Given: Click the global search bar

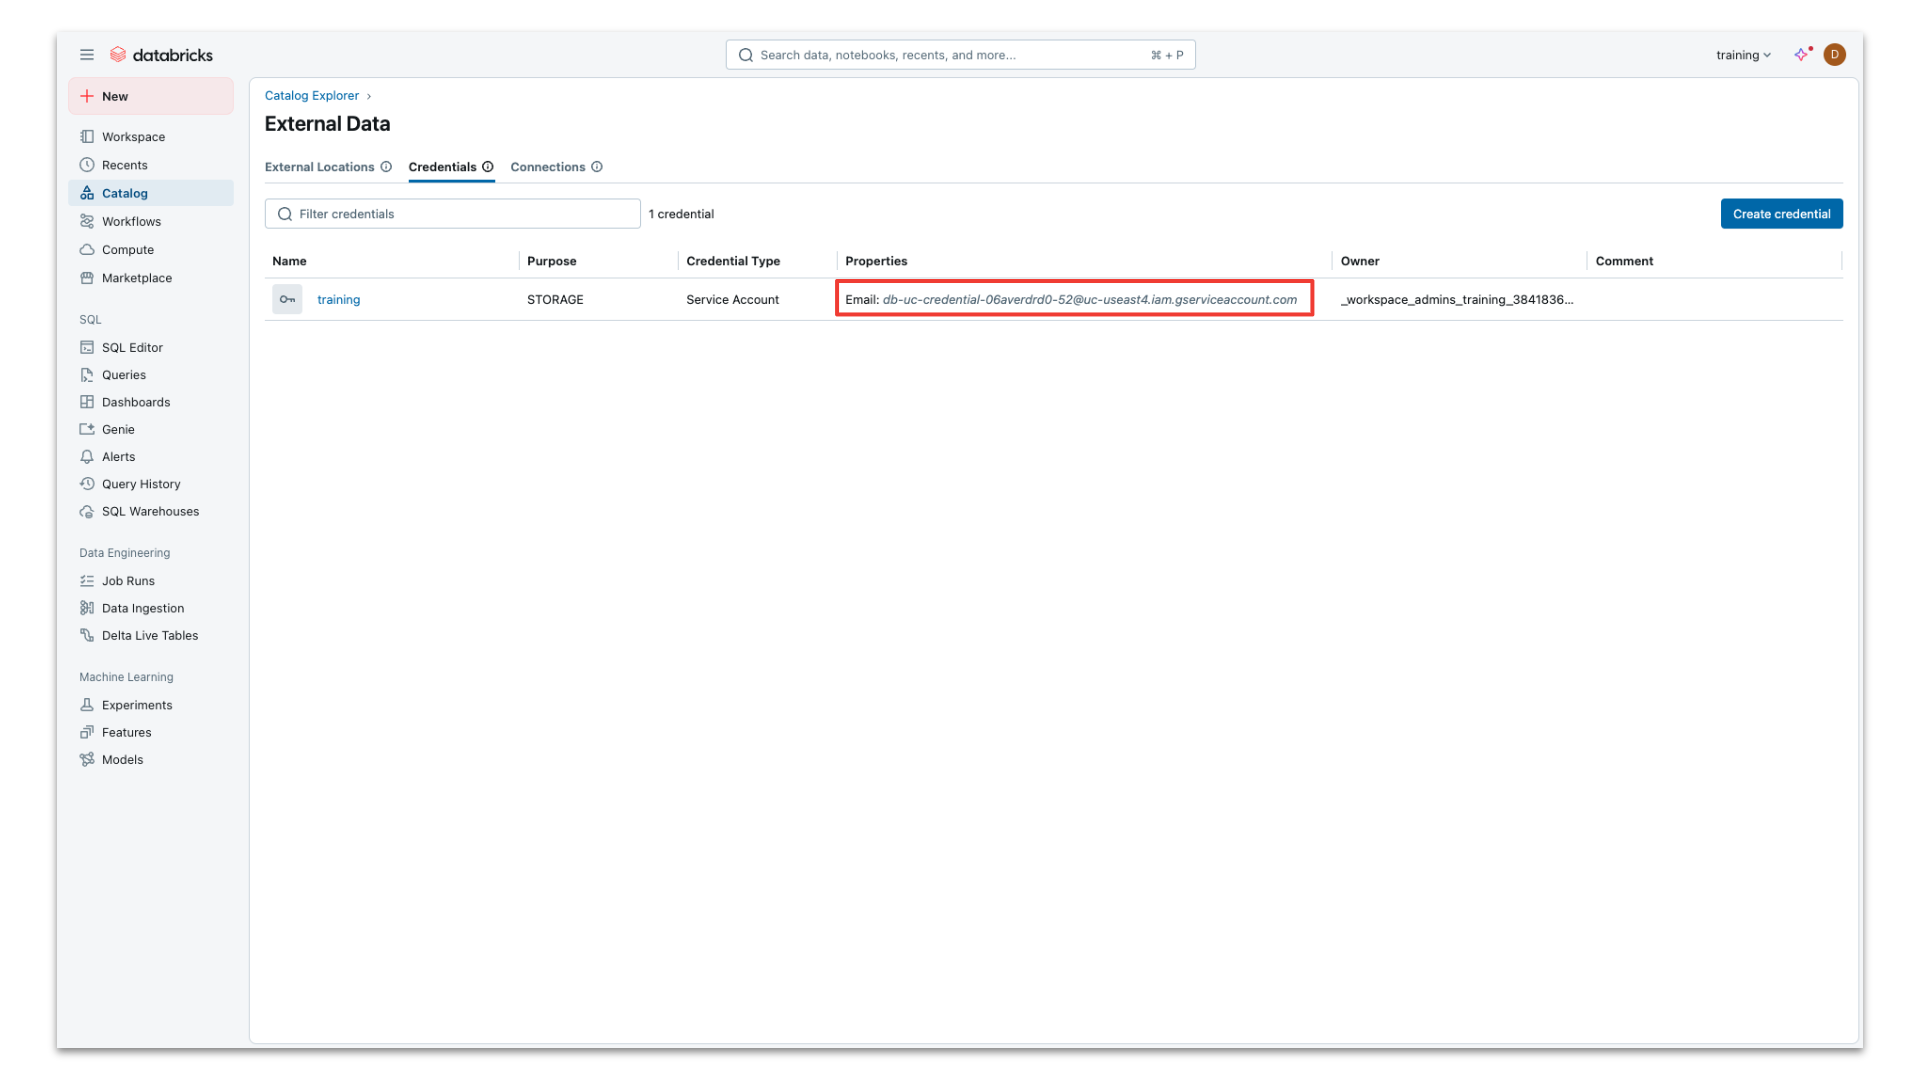Looking at the screenshot, I should point(960,55).
